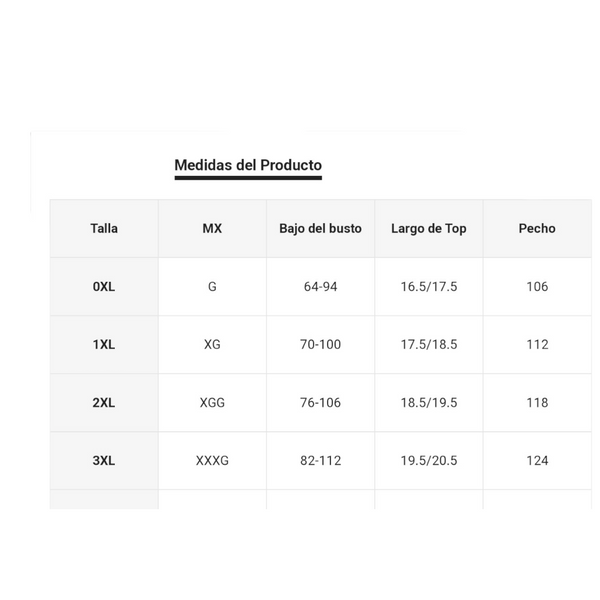Click the 2XL size row label
The height and width of the screenshot is (600, 600).
(104, 402)
